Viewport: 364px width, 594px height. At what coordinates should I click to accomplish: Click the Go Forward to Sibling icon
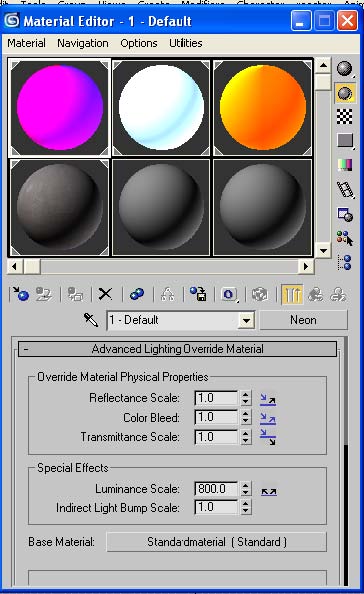point(338,294)
